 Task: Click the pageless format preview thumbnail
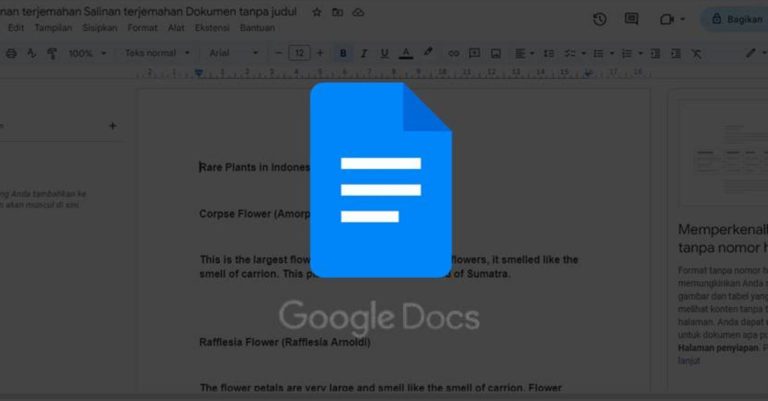pos(724,153)
